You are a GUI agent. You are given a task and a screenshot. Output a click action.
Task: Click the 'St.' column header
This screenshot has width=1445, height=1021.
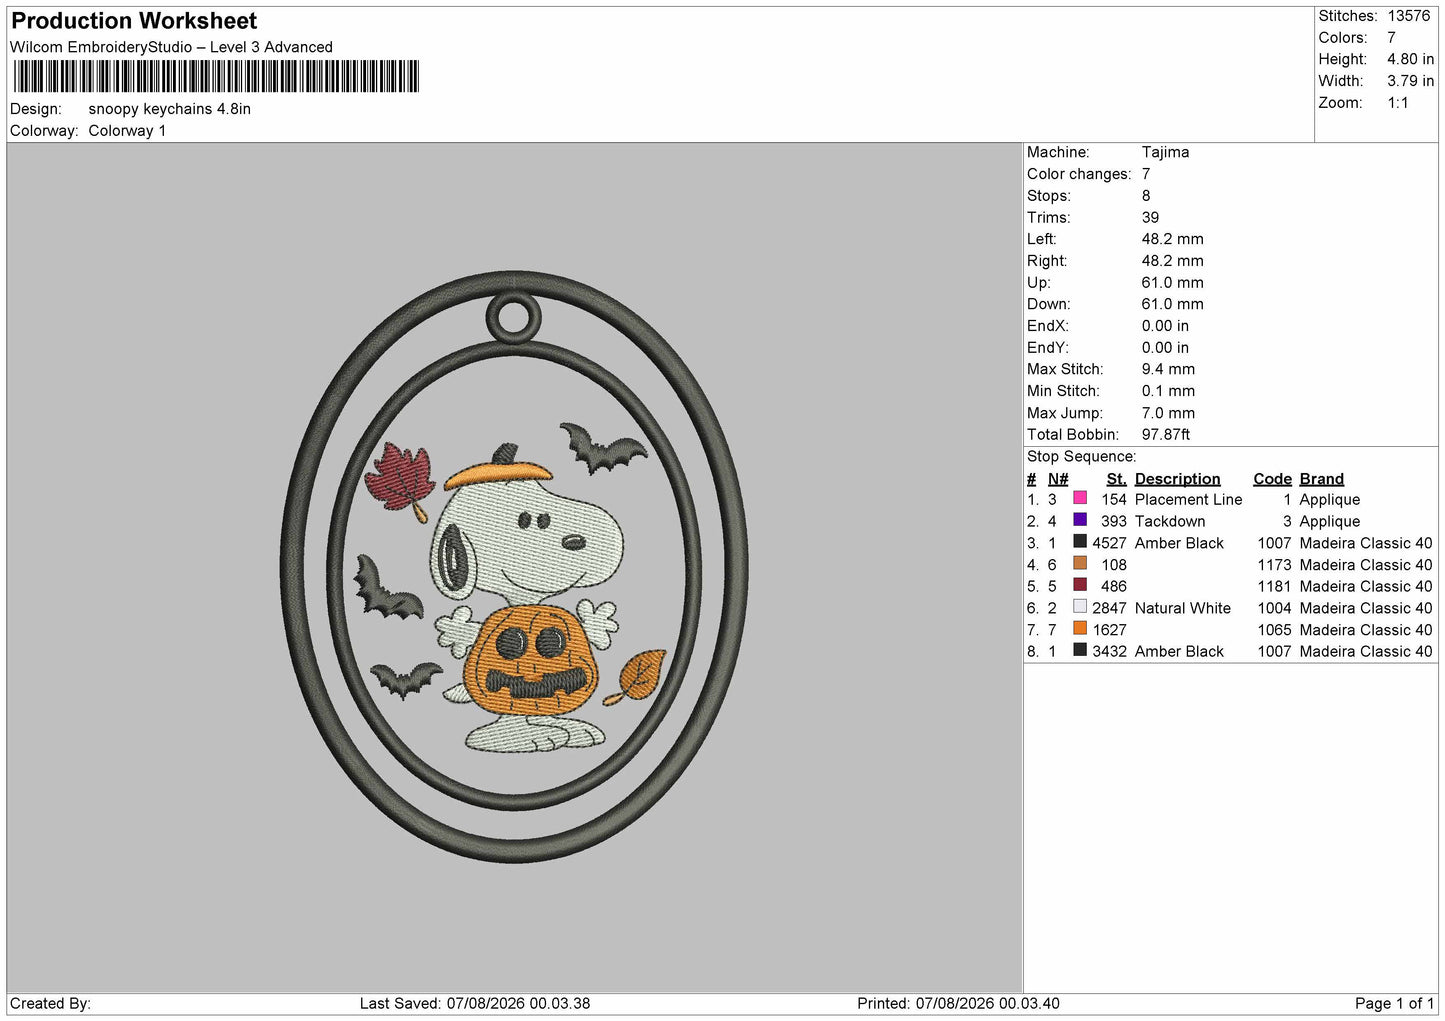point(1116,479)
